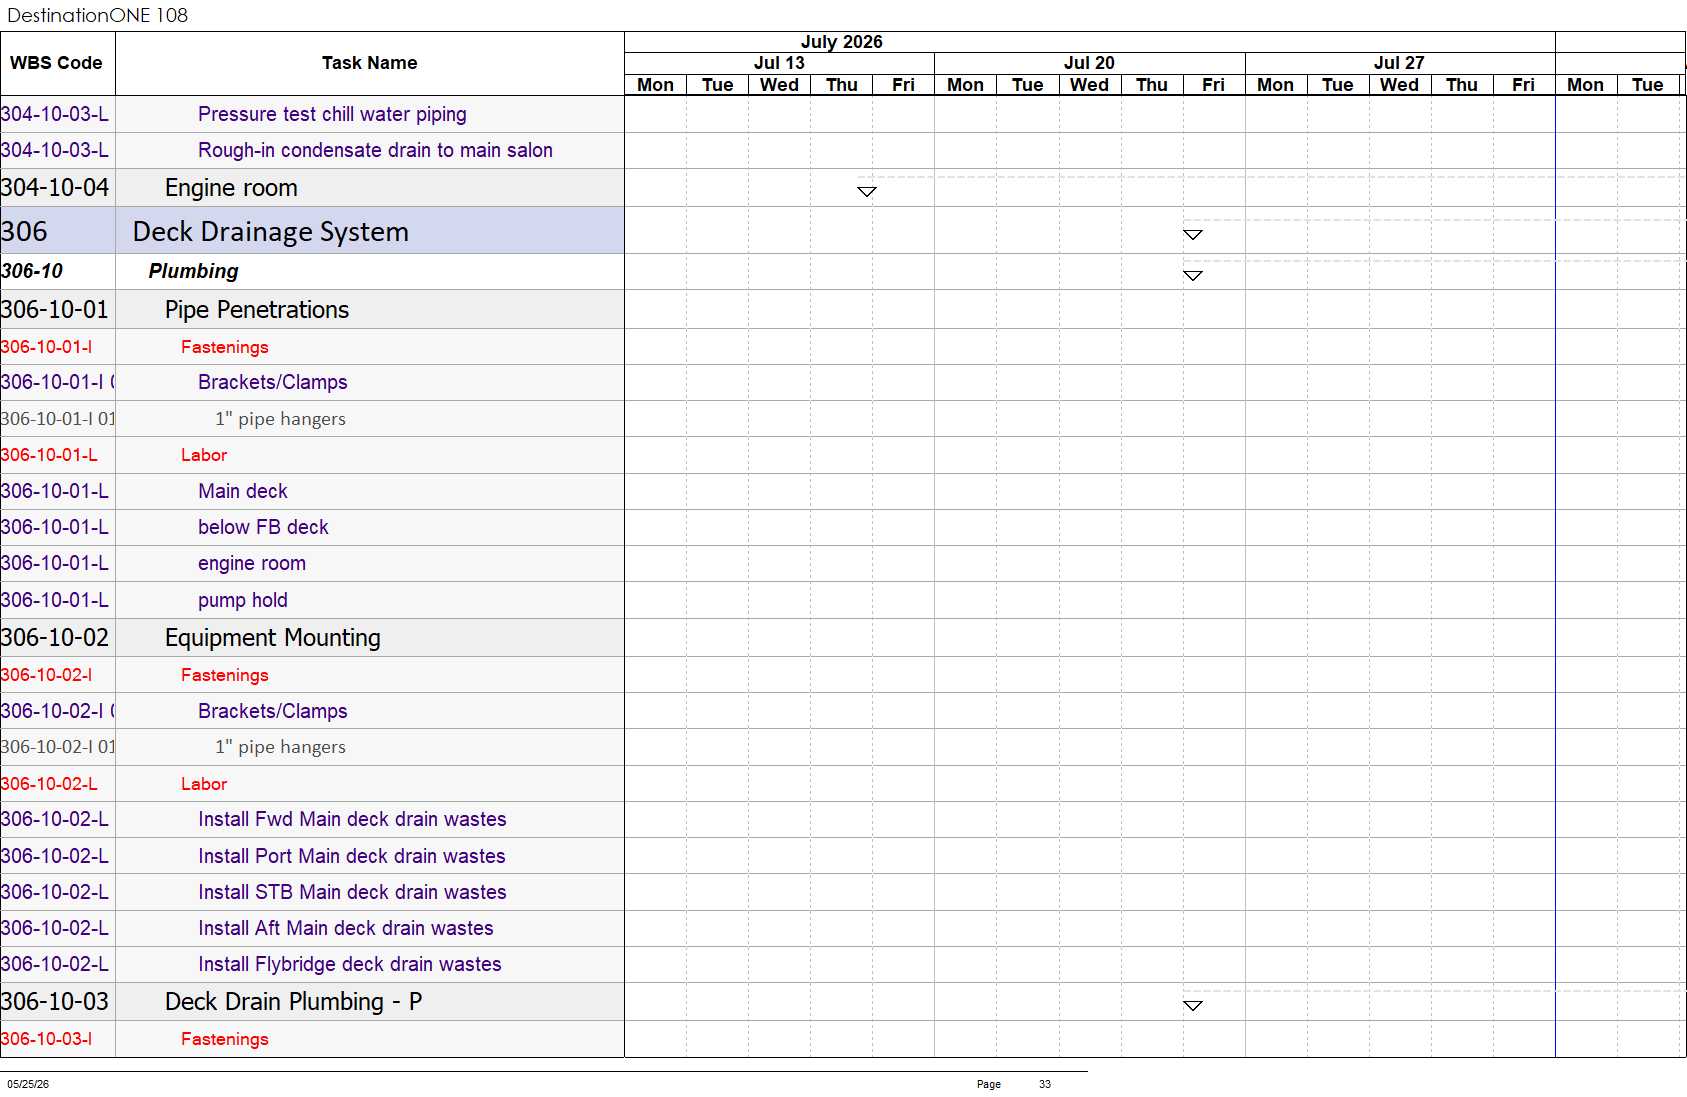This screenshot has width=1687, height=1097.
Task: Click the Plumbing row milestone marker
Action: (1192, 275)
